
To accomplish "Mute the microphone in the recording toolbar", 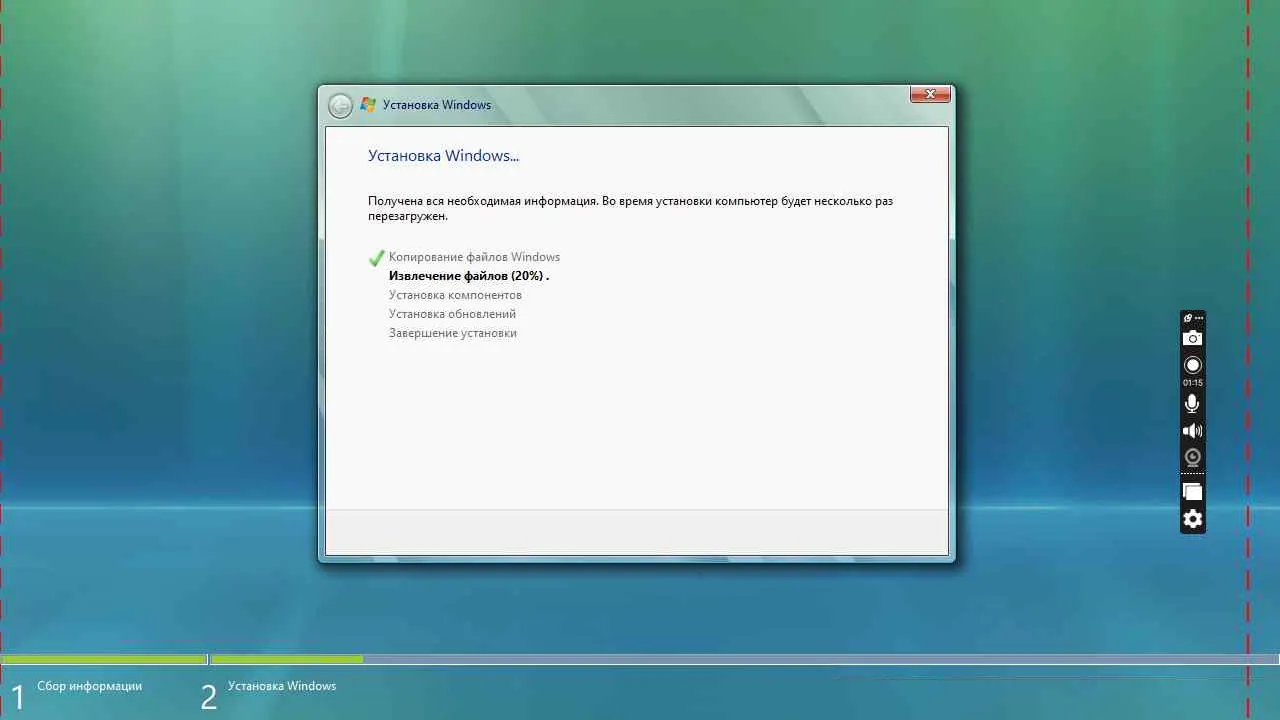I will click(x=1192, y=403).
